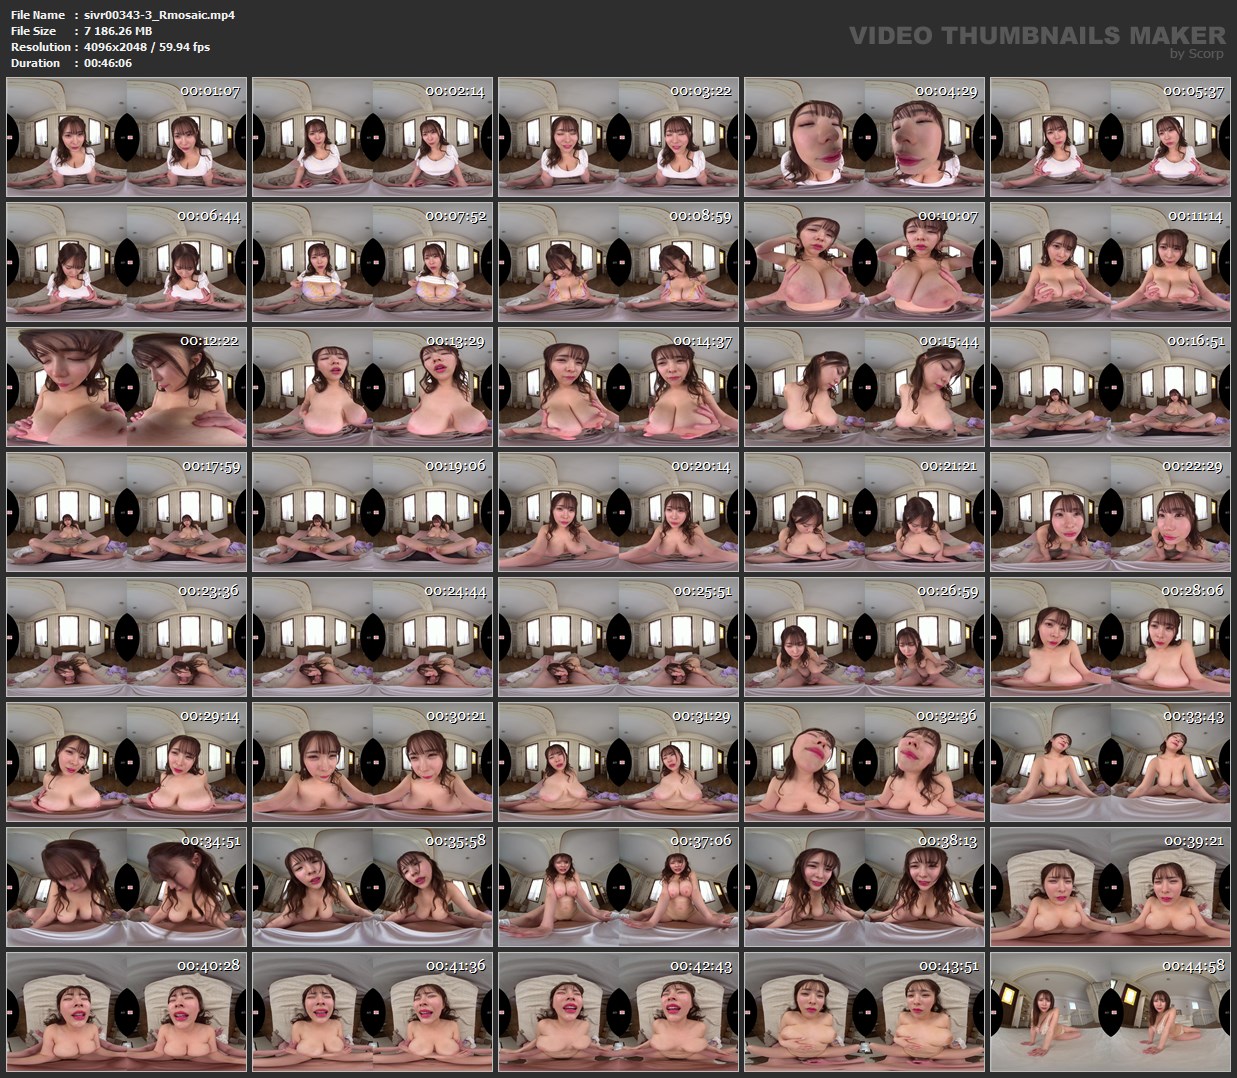Click the thumbnail marked 00:20:14
The image size is (1237, 1078).
point(618,512)
